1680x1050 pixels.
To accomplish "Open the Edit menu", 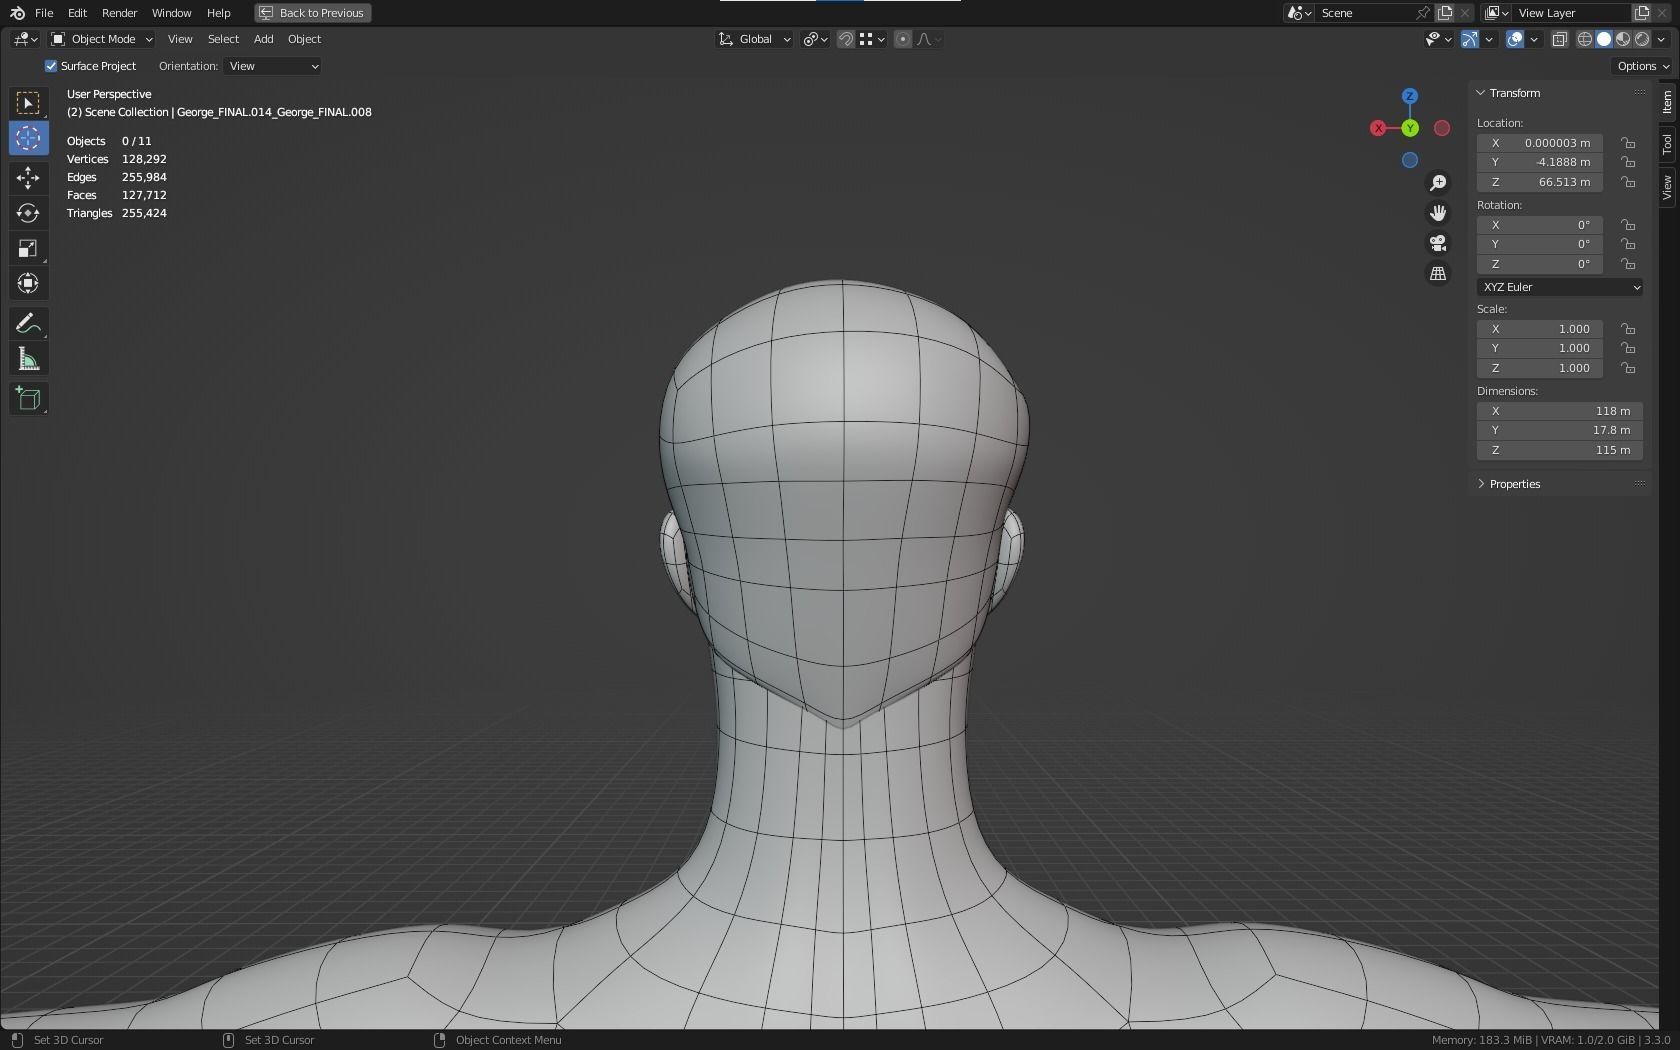I will pos(77,13).
